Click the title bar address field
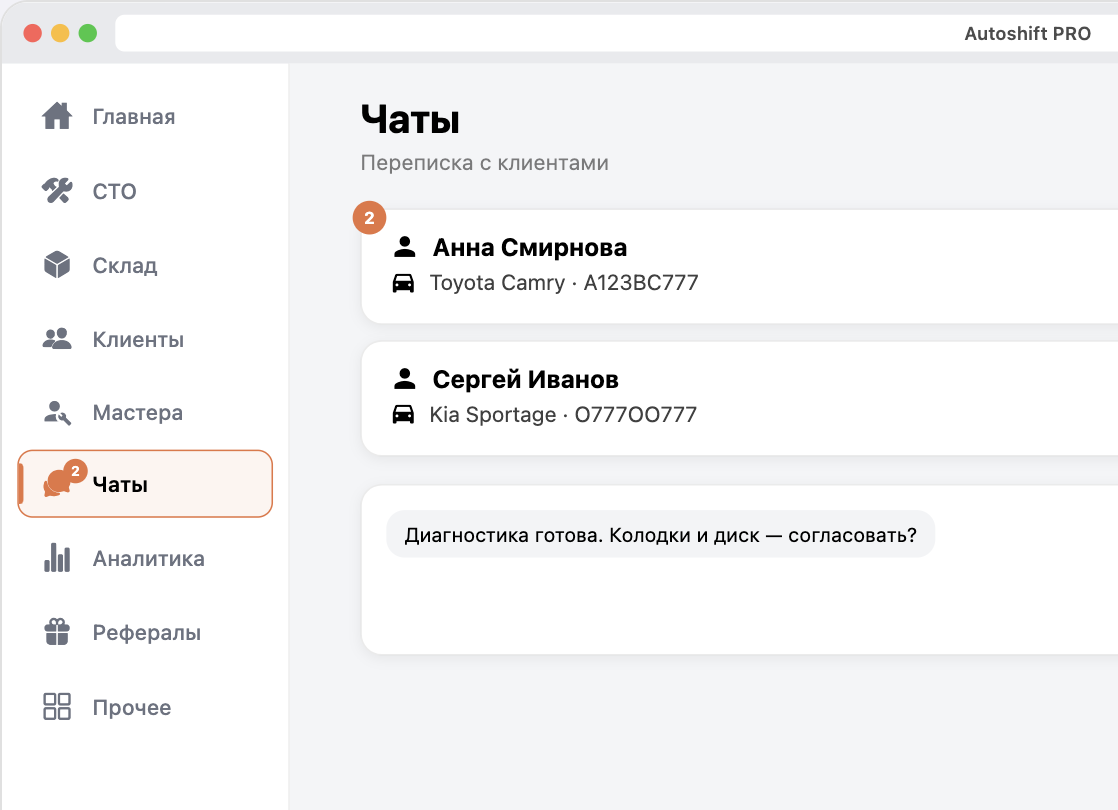Viewport: 1118px width, 810px height. (617, 34)
